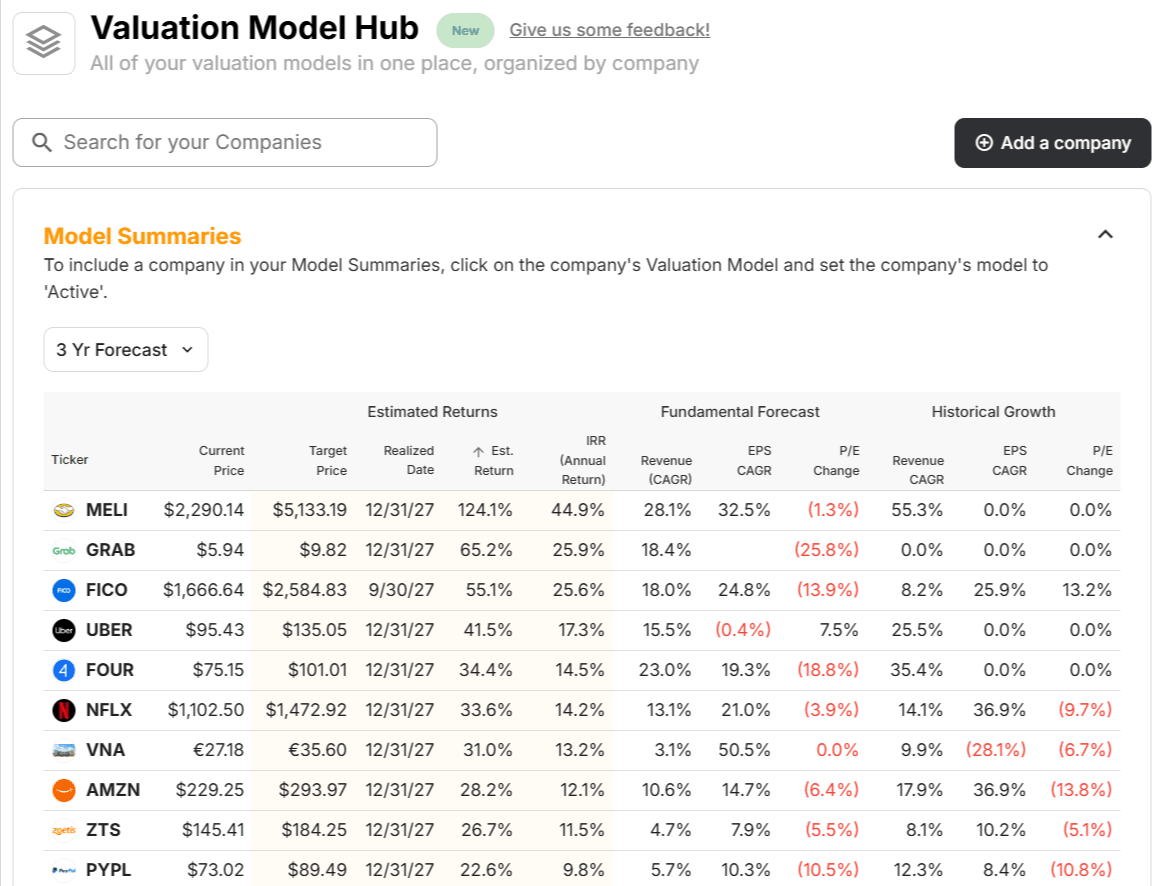
Task: Click the Fundamental Forecast group header
Action: tap(740, 411)
